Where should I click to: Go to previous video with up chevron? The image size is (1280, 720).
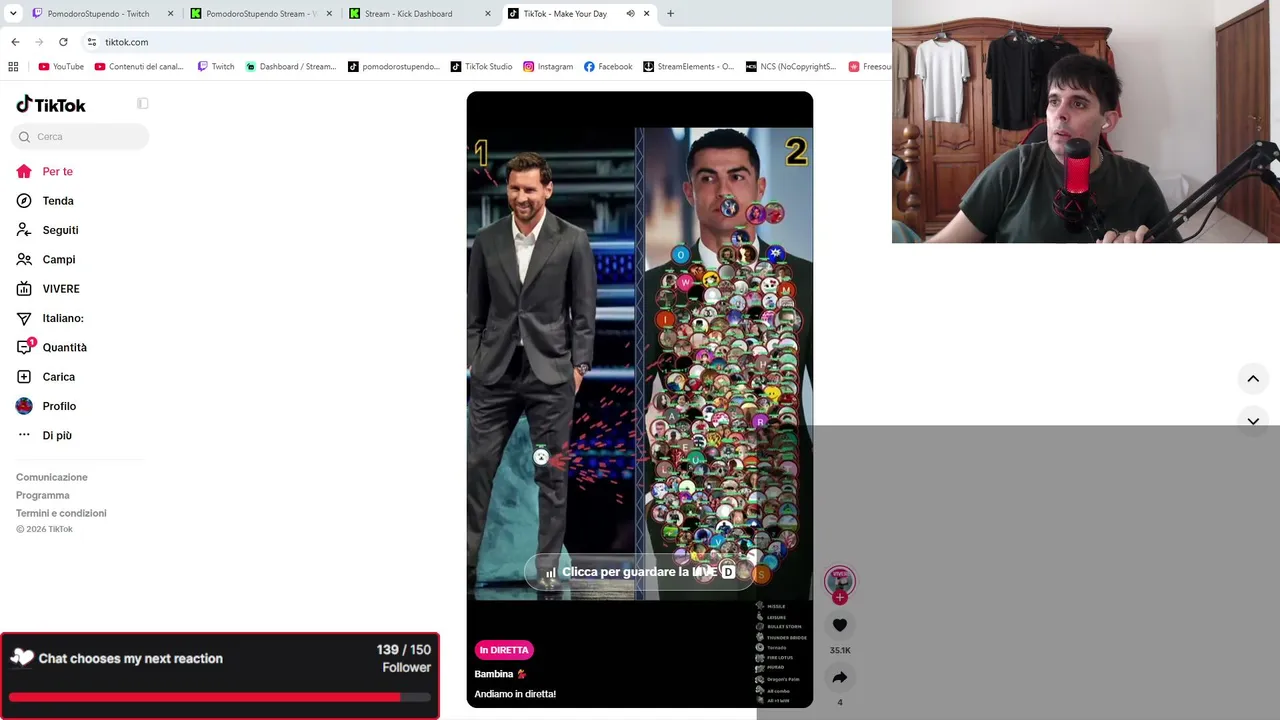(x=1253, y=379)
